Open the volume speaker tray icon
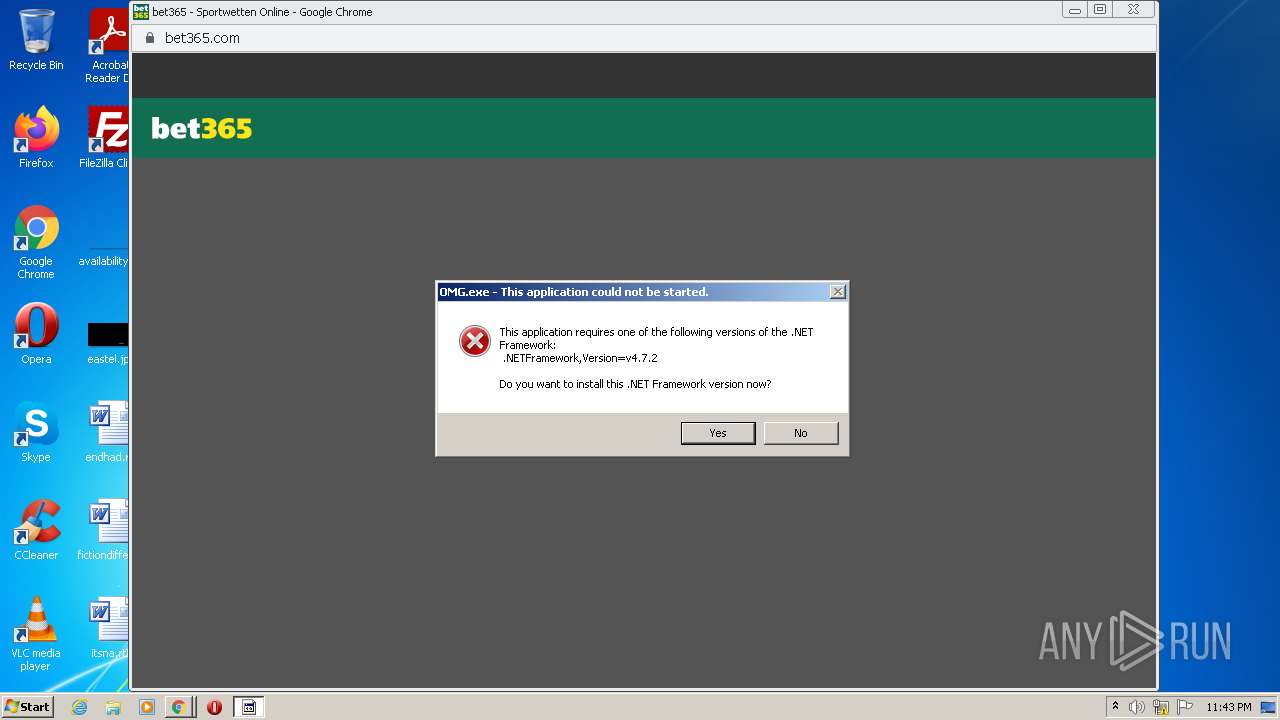 [x=1137, y=707]
